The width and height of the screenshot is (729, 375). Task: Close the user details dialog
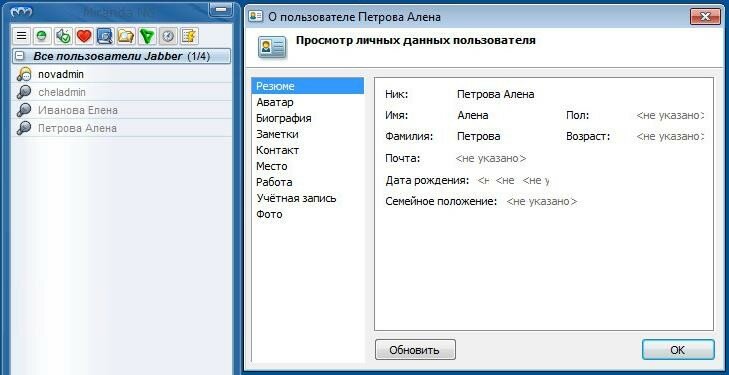(x=705, y=17)
